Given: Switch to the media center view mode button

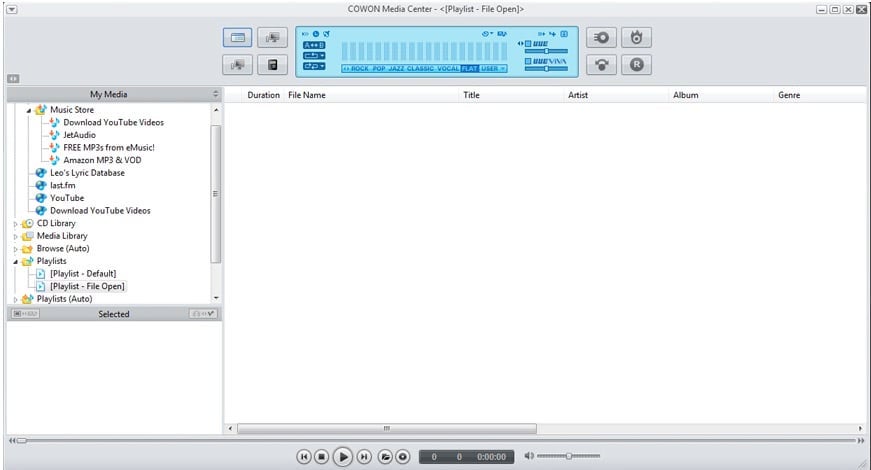Looking at the screenshot, I should point(237,38).
